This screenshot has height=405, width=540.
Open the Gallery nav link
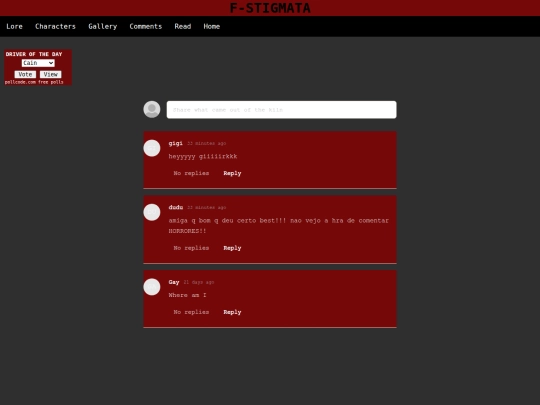pyautogui.click(x=103, y=27)
